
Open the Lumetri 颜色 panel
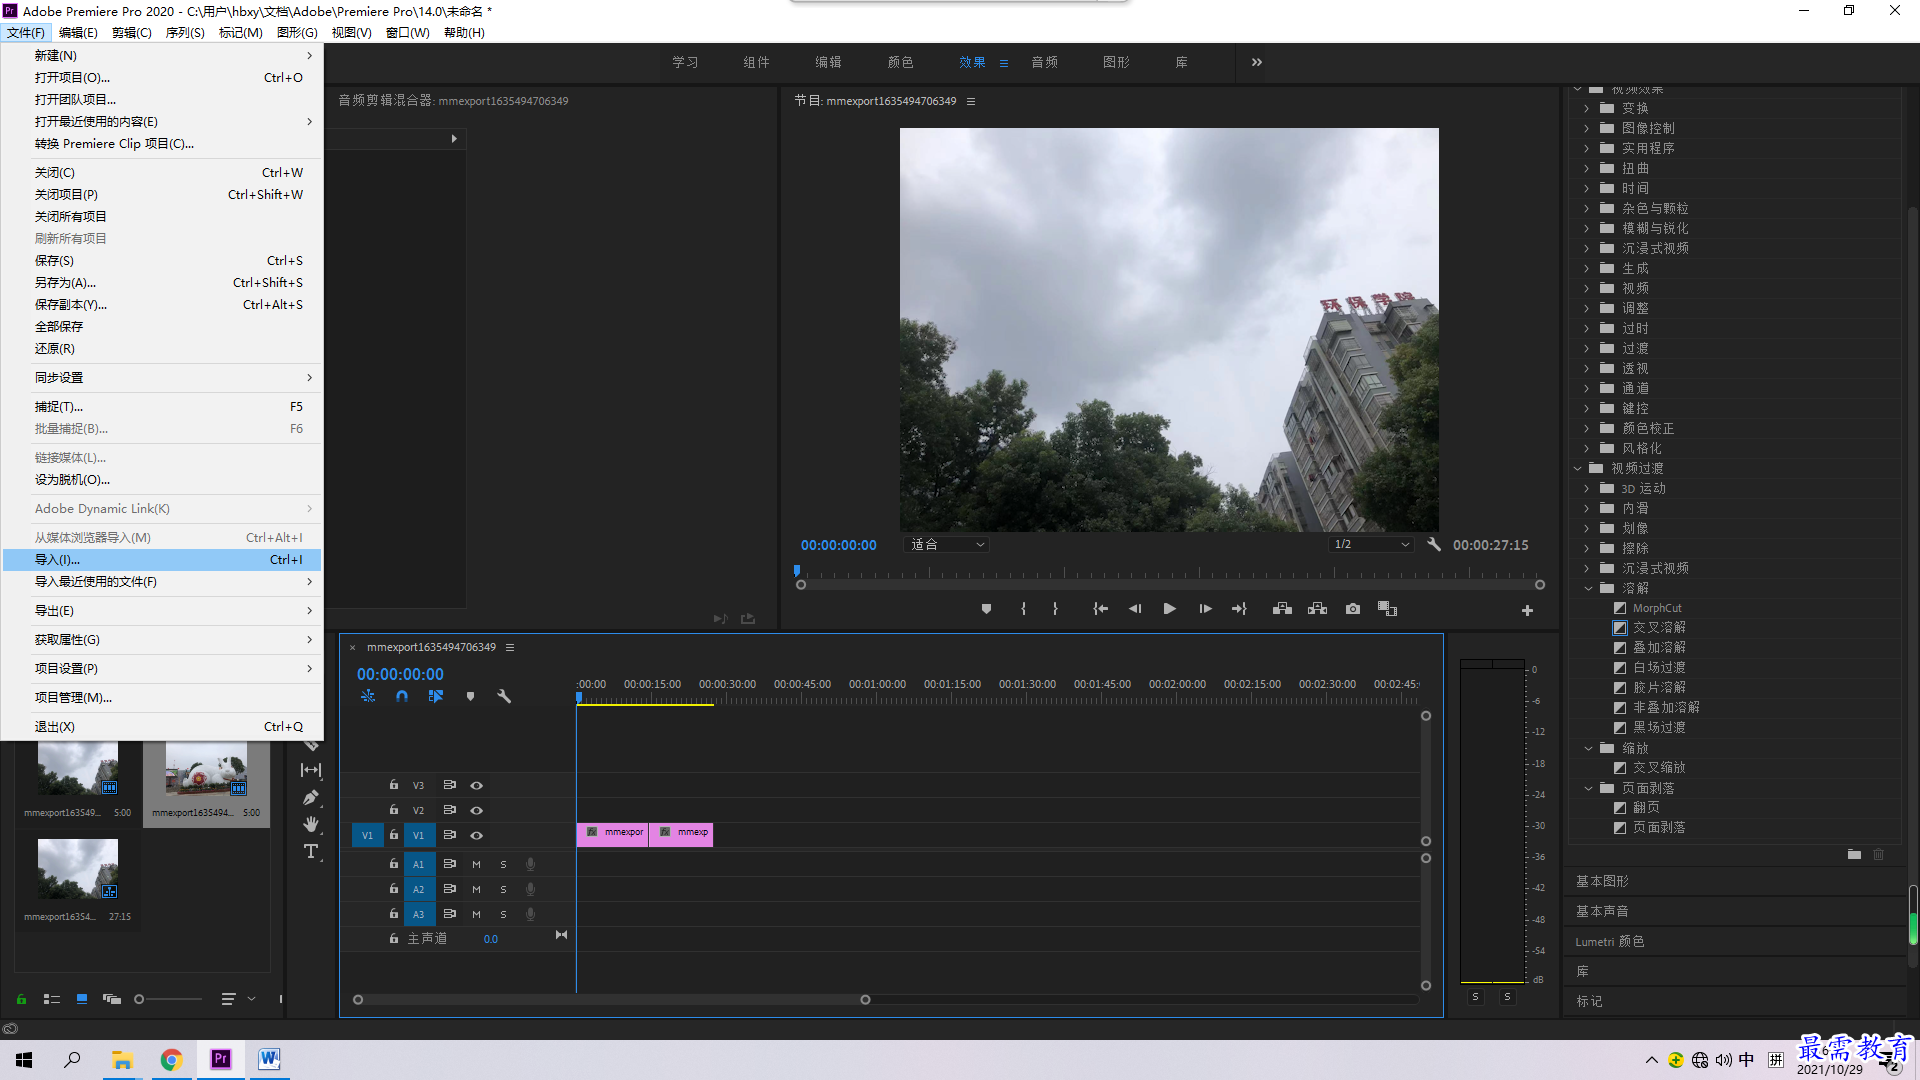pyautogui.click(x=1610, y=941)
